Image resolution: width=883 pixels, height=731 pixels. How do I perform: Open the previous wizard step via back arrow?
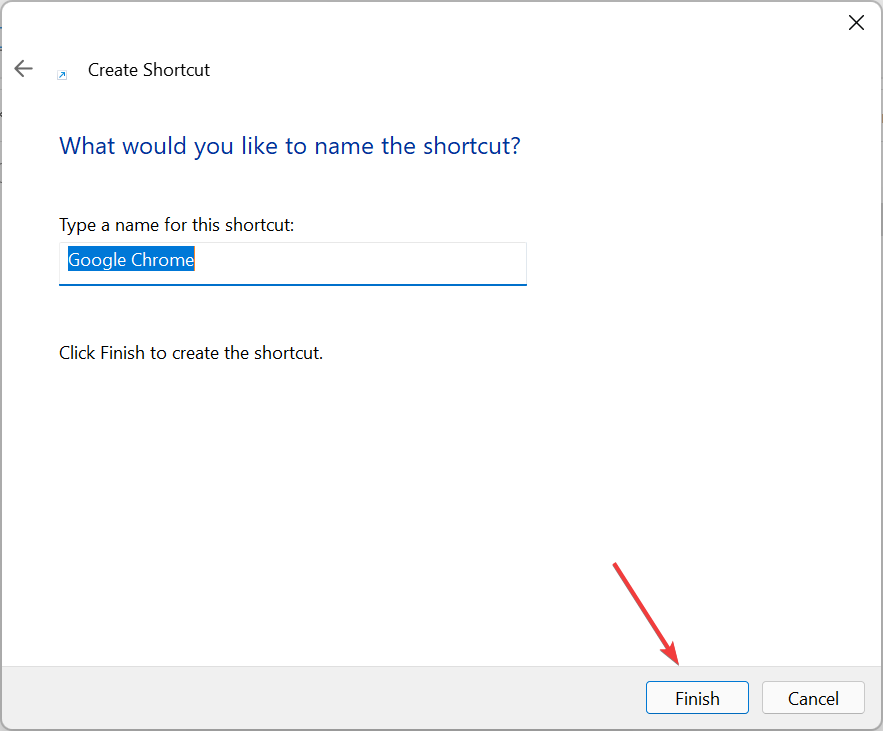pyautogui.click(x=23, y=68)
